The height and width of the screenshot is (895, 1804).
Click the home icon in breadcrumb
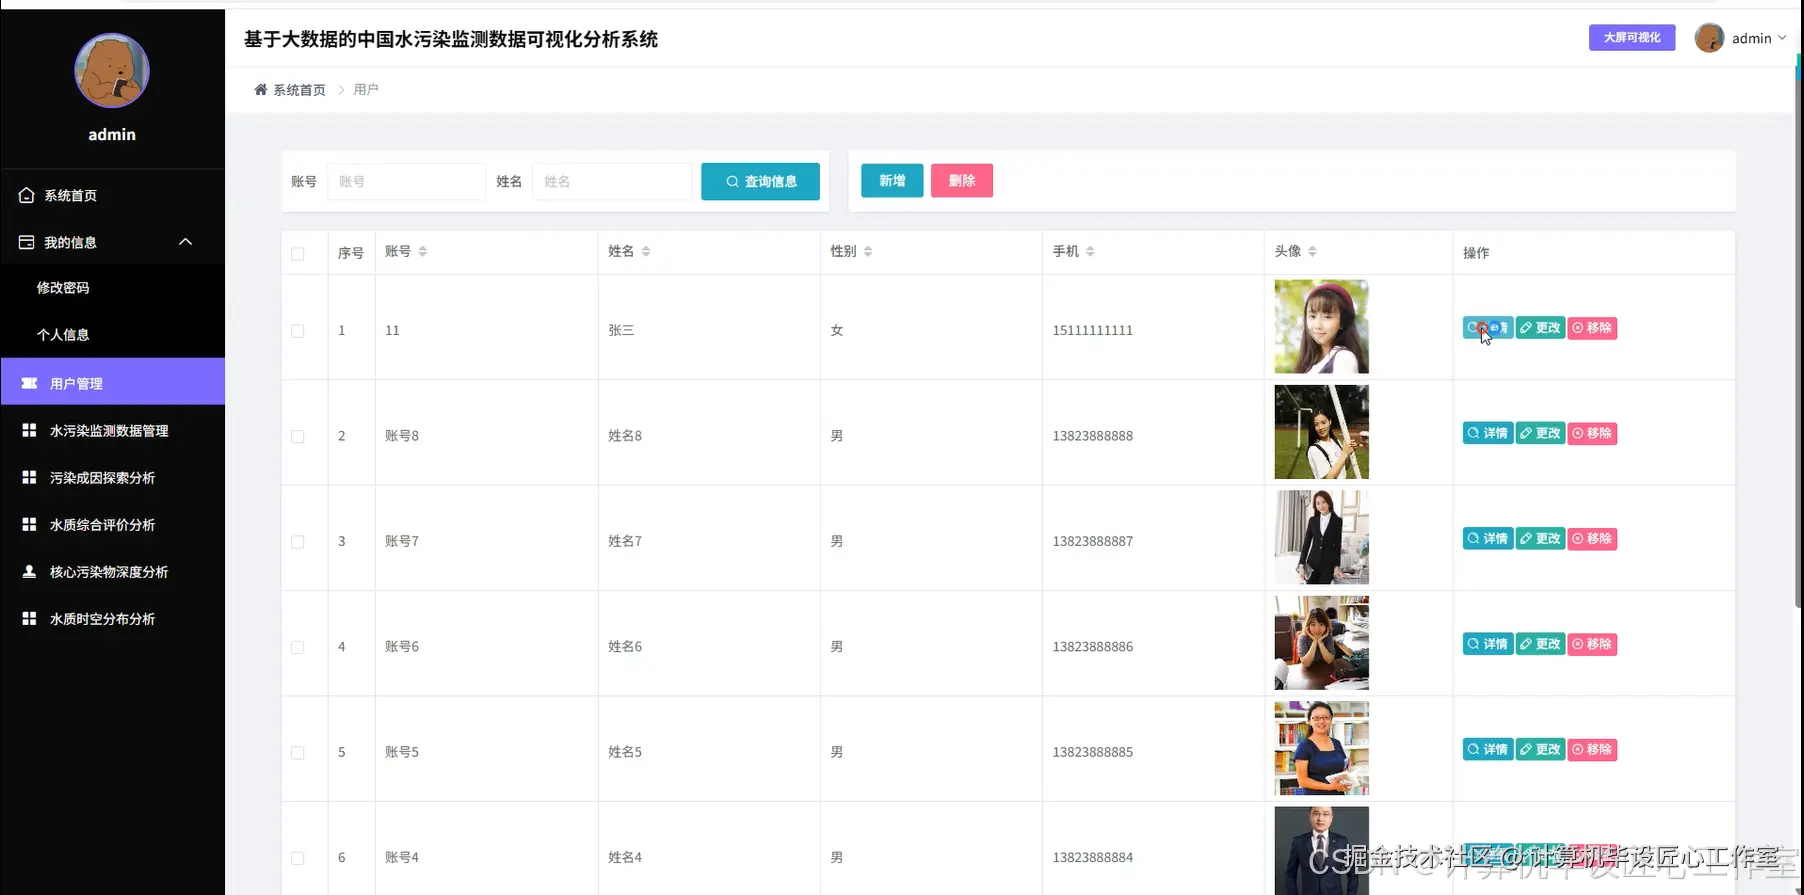coord(261,90)
